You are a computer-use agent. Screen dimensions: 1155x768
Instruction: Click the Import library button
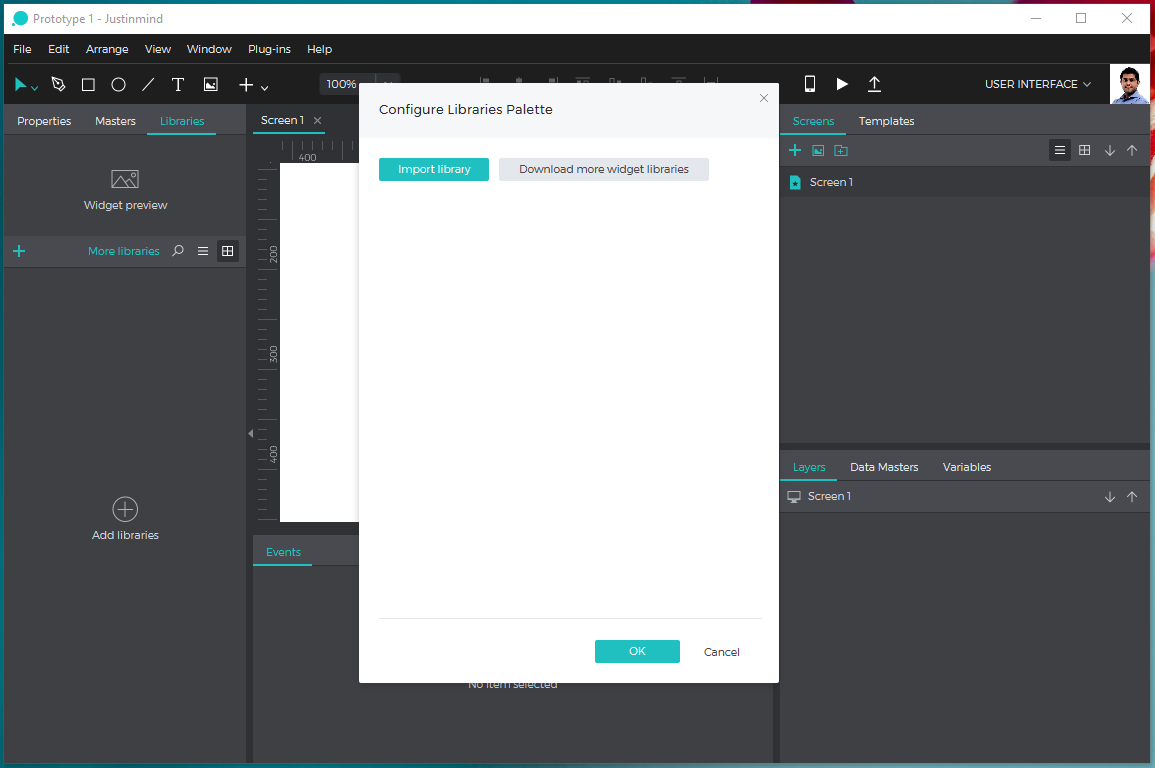(x=434, y=170)
